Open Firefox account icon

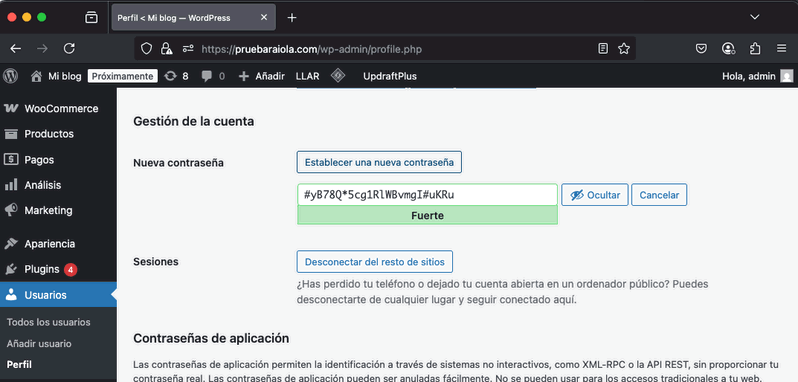[x=728, y=49]
